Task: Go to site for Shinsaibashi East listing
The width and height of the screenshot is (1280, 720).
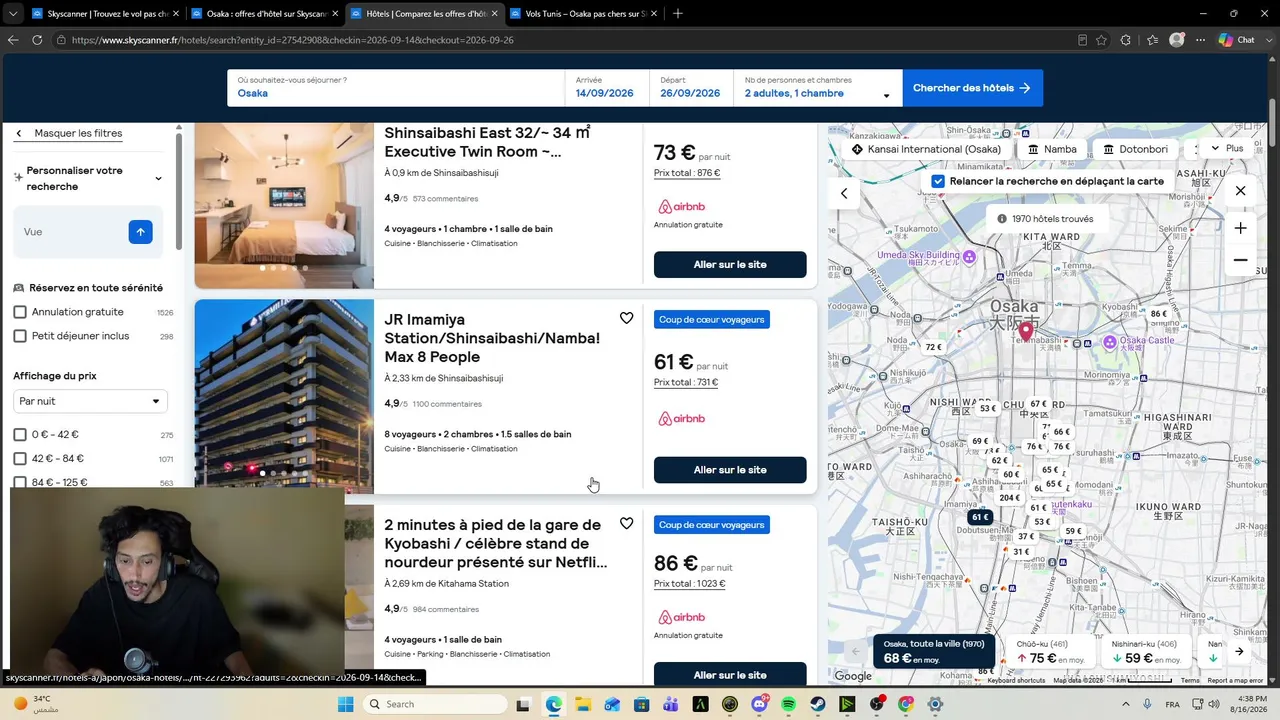Action: point(730,264)
